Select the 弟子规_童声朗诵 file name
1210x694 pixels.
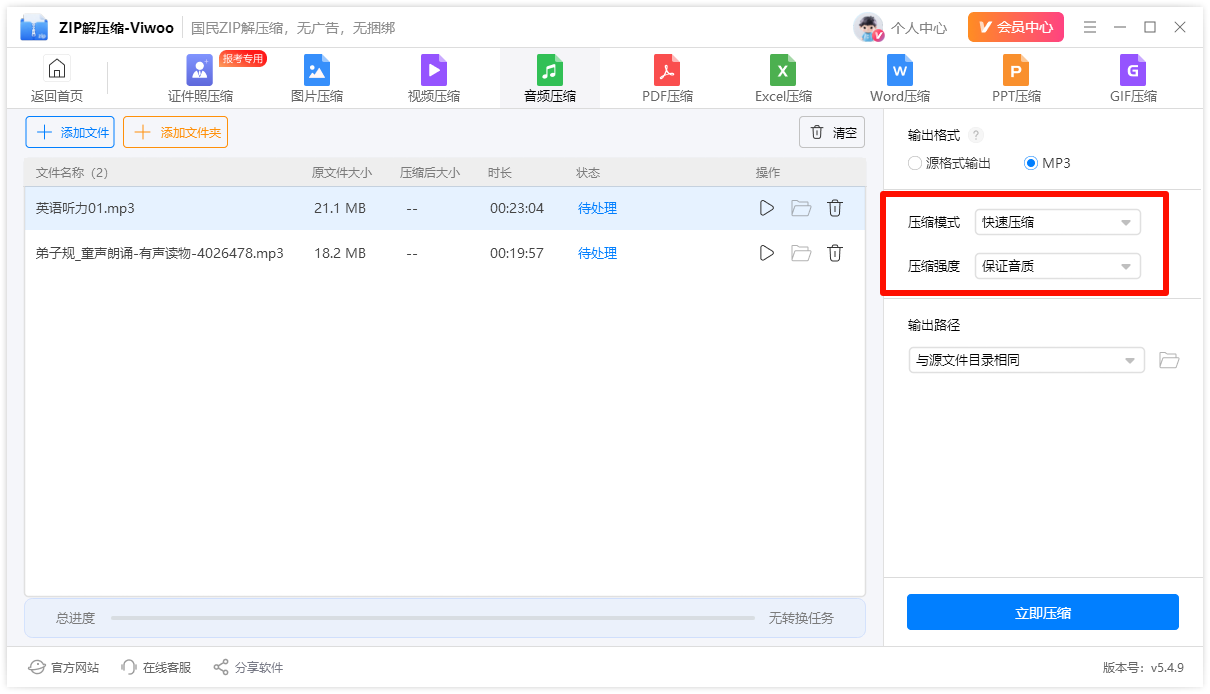(160, 253)
